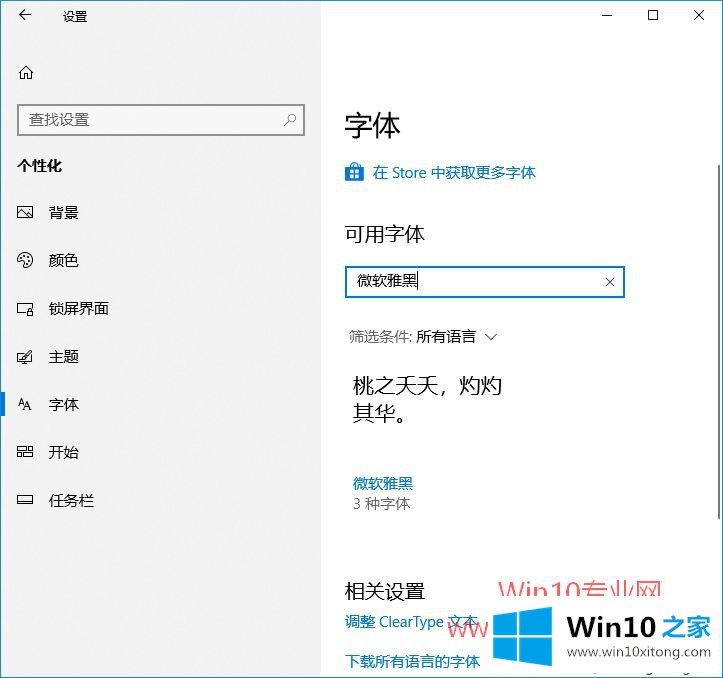The width and height of the screenshot is (723, 678).
Task: Close the Settings window
Action: (699, 15)
